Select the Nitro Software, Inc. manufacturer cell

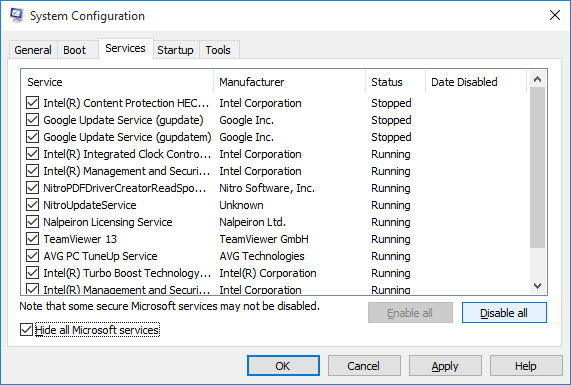click(267, 188)
